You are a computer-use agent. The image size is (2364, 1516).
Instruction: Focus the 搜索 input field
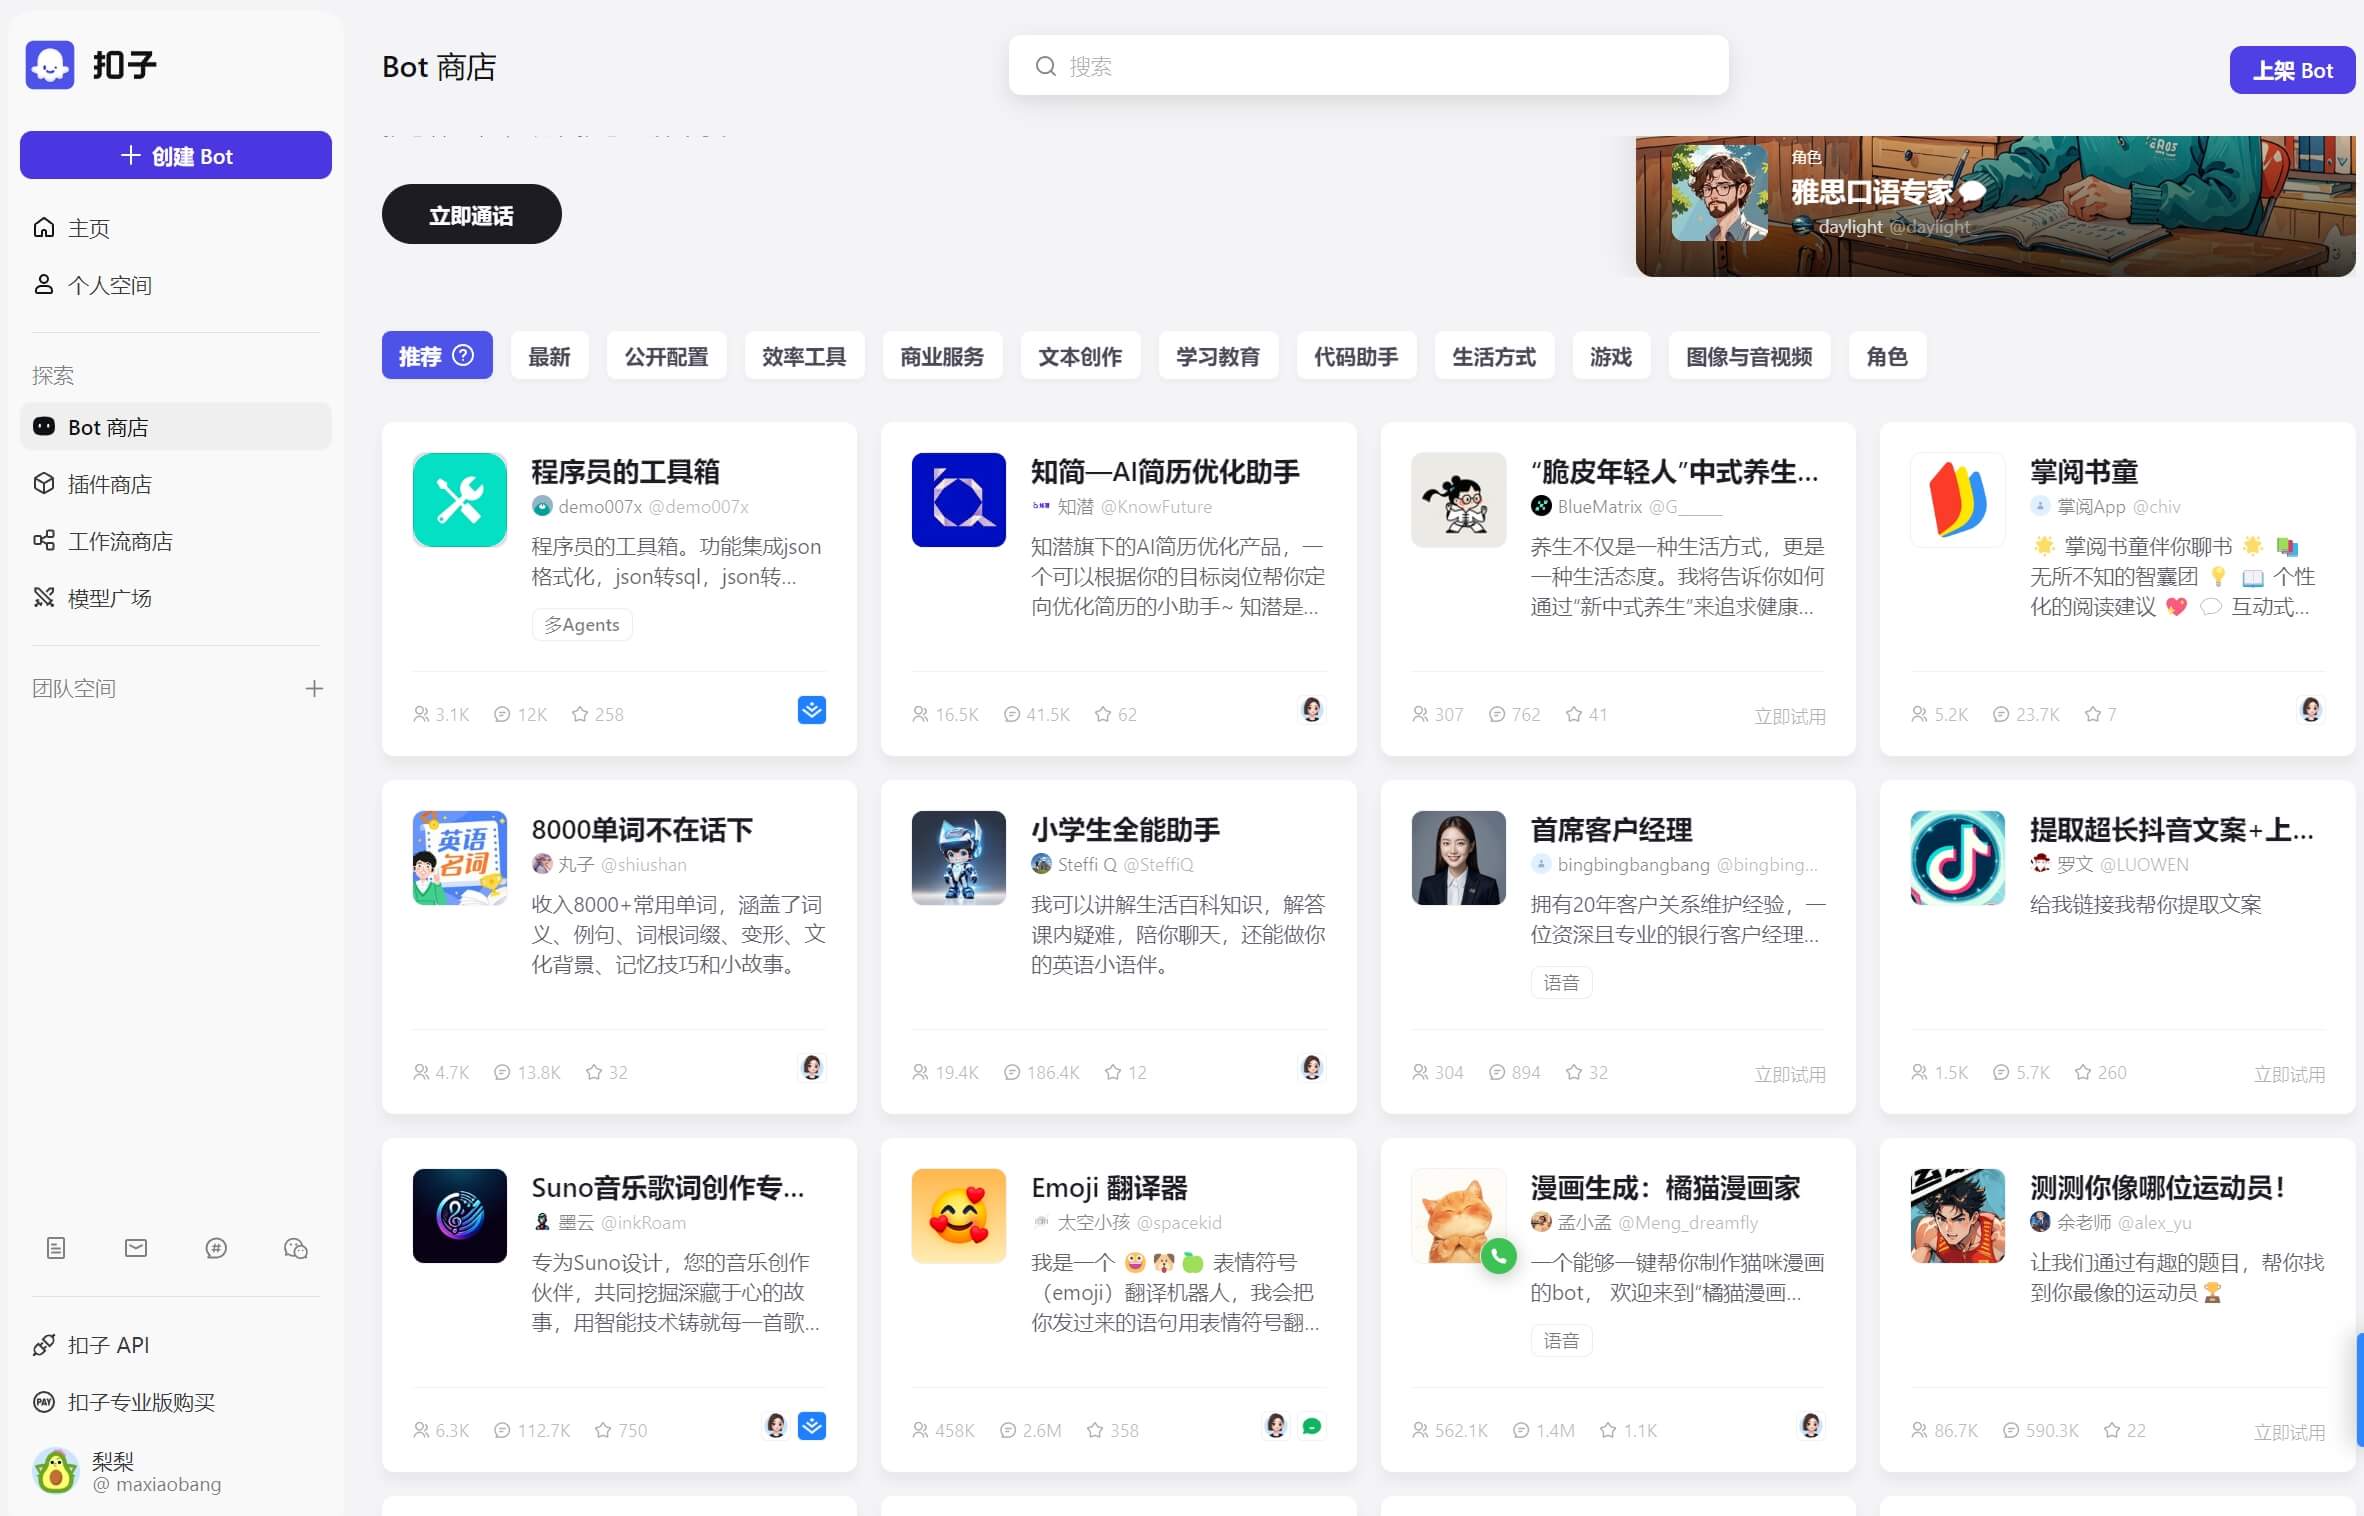1380,66
